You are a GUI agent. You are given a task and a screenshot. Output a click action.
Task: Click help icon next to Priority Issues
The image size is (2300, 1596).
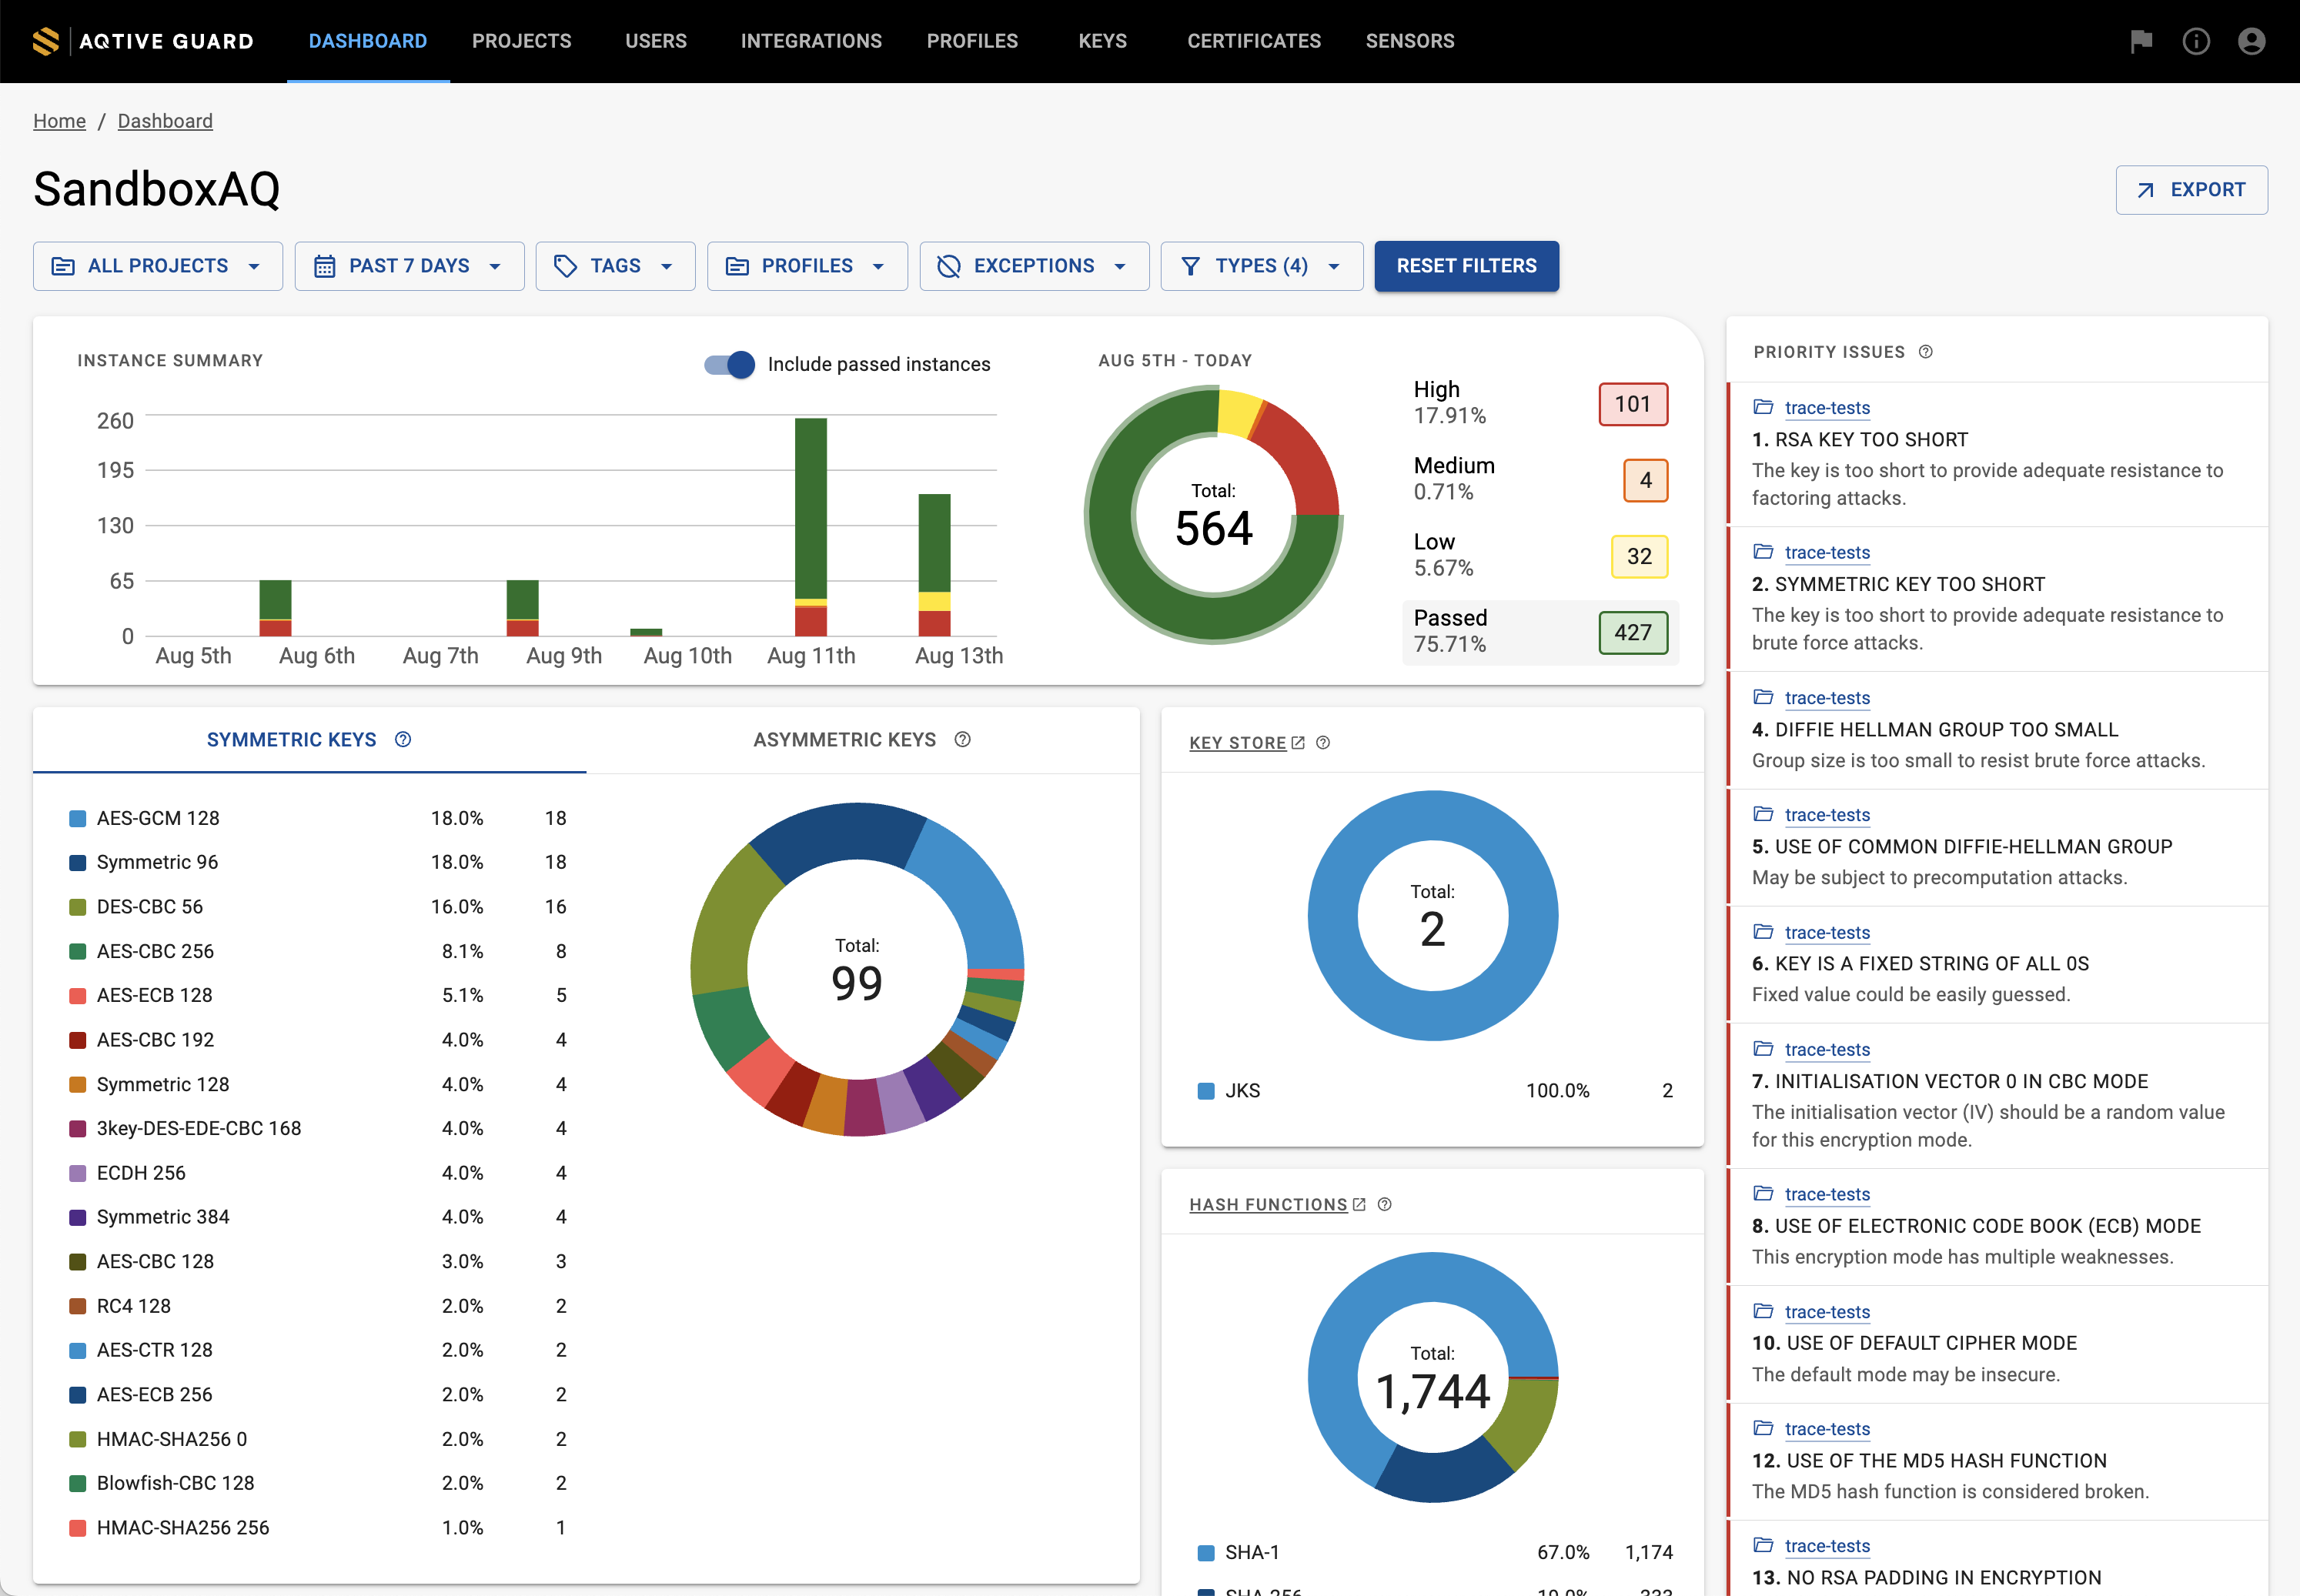[1926, 352]
